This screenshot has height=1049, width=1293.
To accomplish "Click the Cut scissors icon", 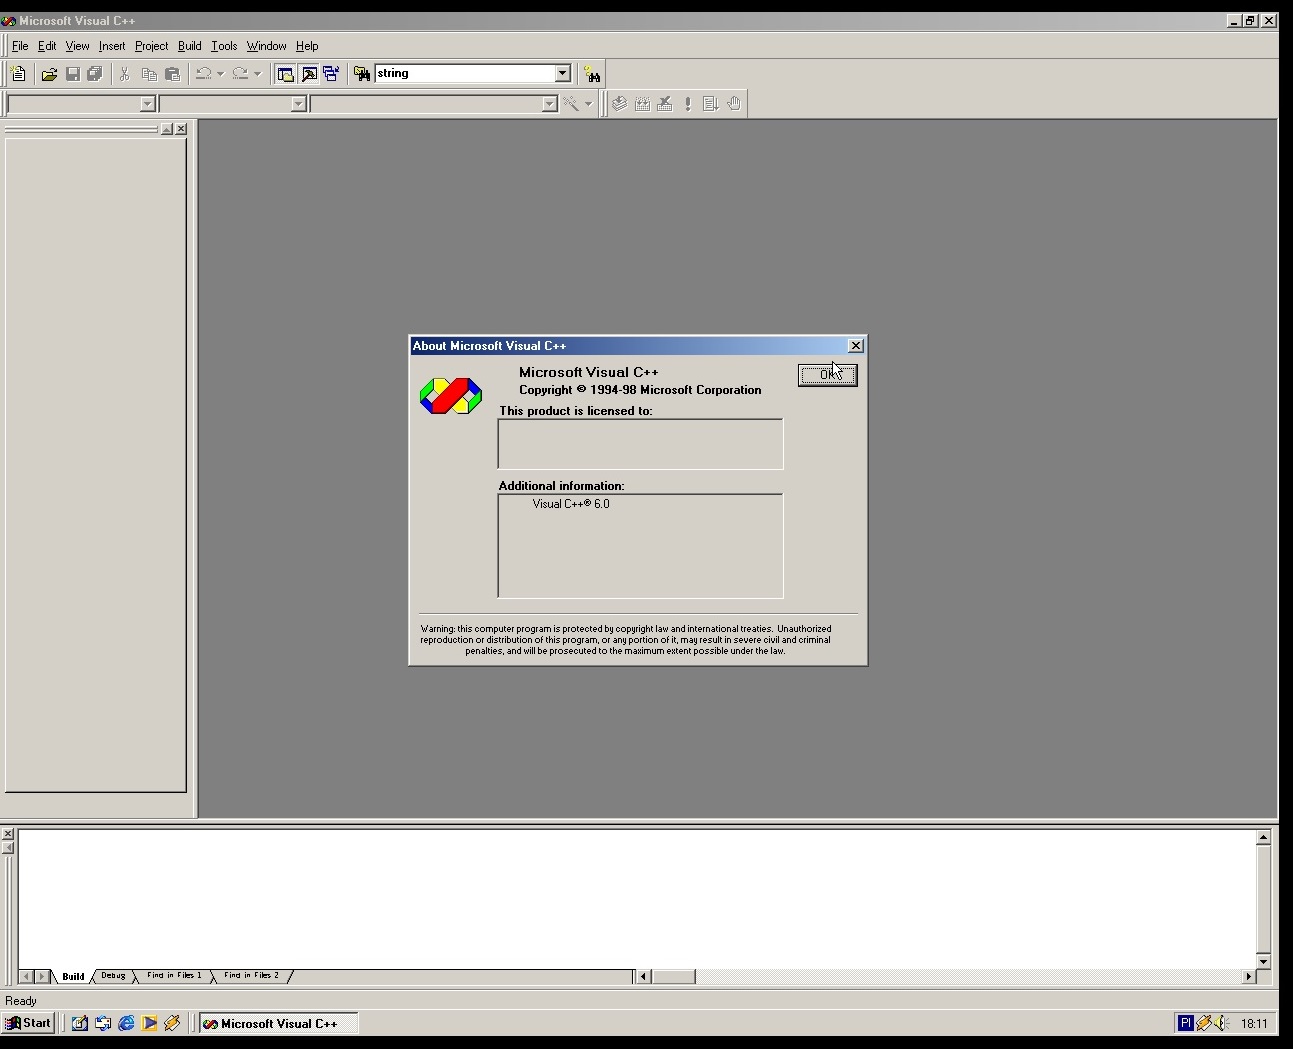I will 125,74.
